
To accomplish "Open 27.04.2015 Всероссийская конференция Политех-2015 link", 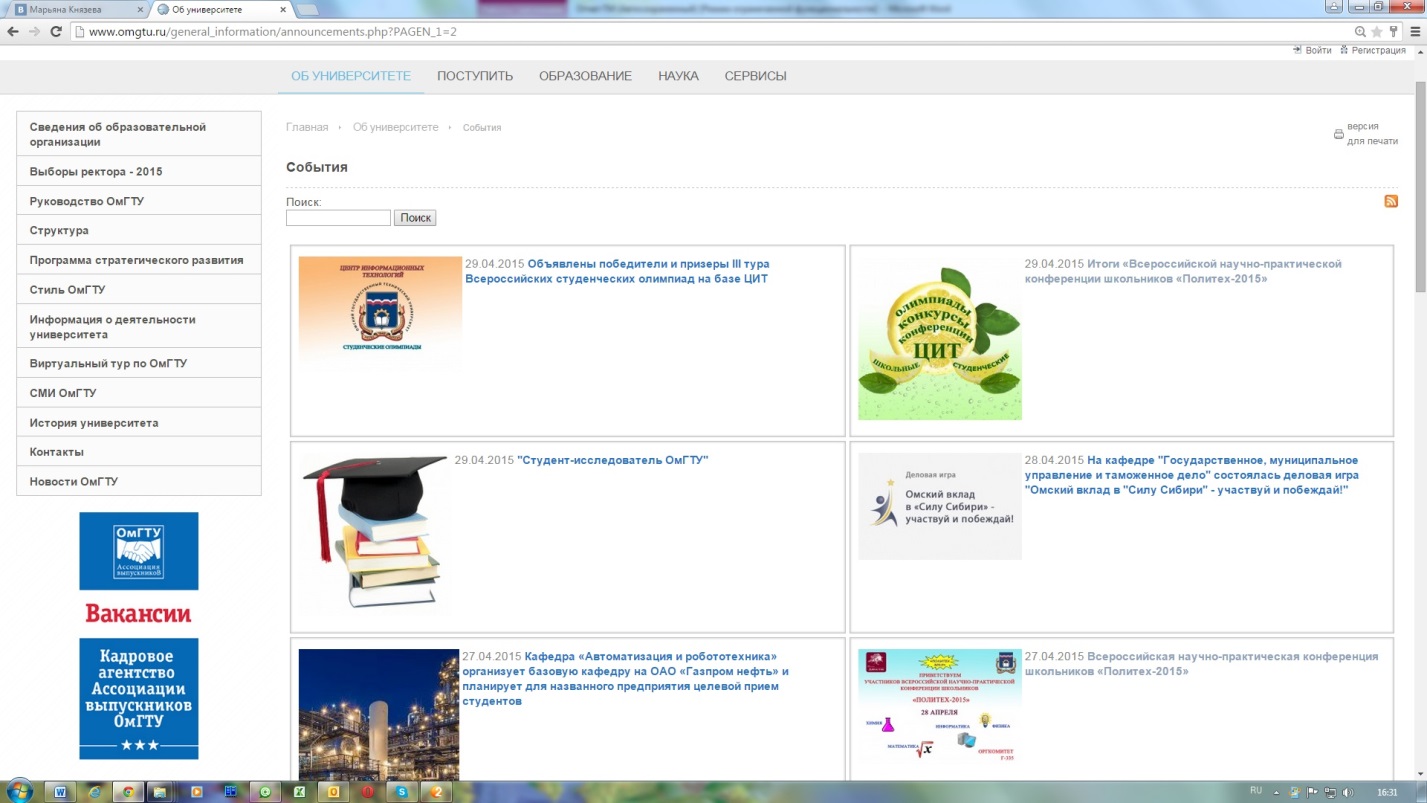I will pos(1201,664).
